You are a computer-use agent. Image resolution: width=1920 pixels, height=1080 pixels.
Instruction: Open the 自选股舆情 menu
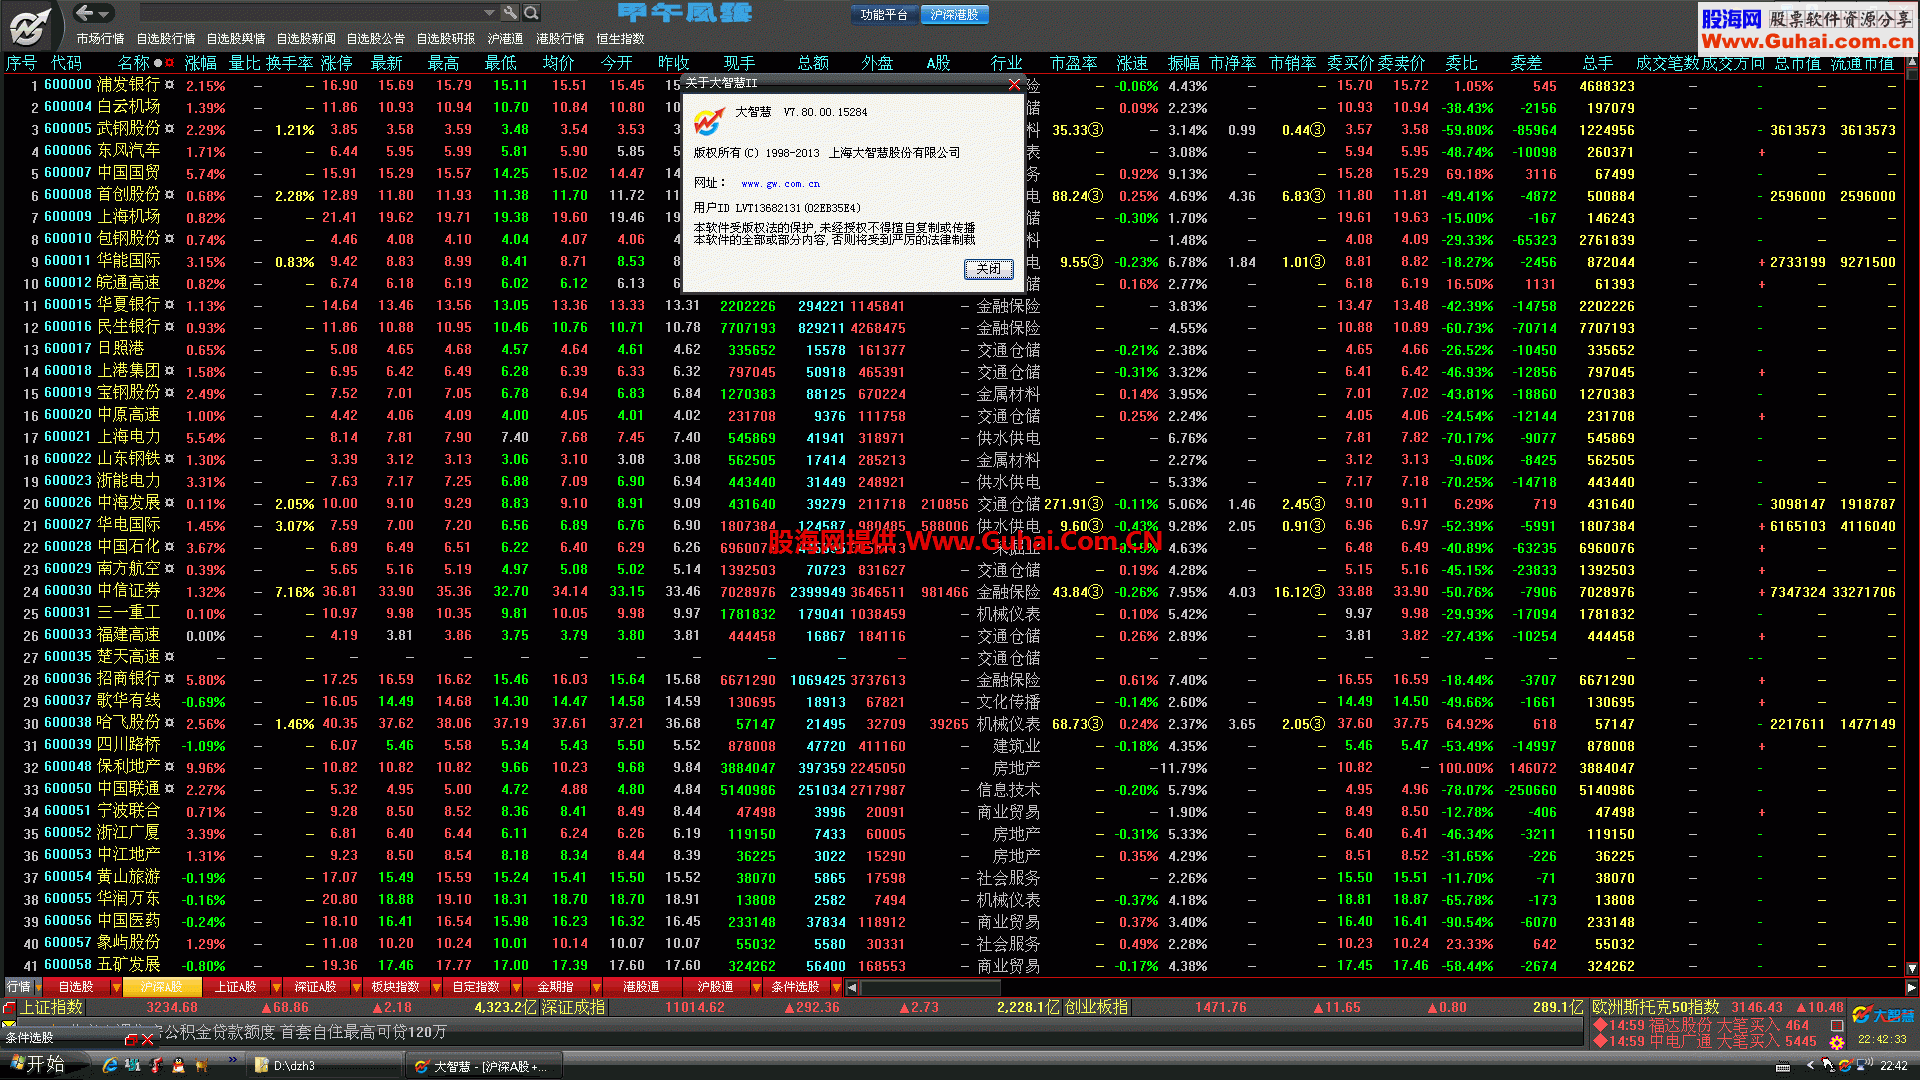point(236,39)
